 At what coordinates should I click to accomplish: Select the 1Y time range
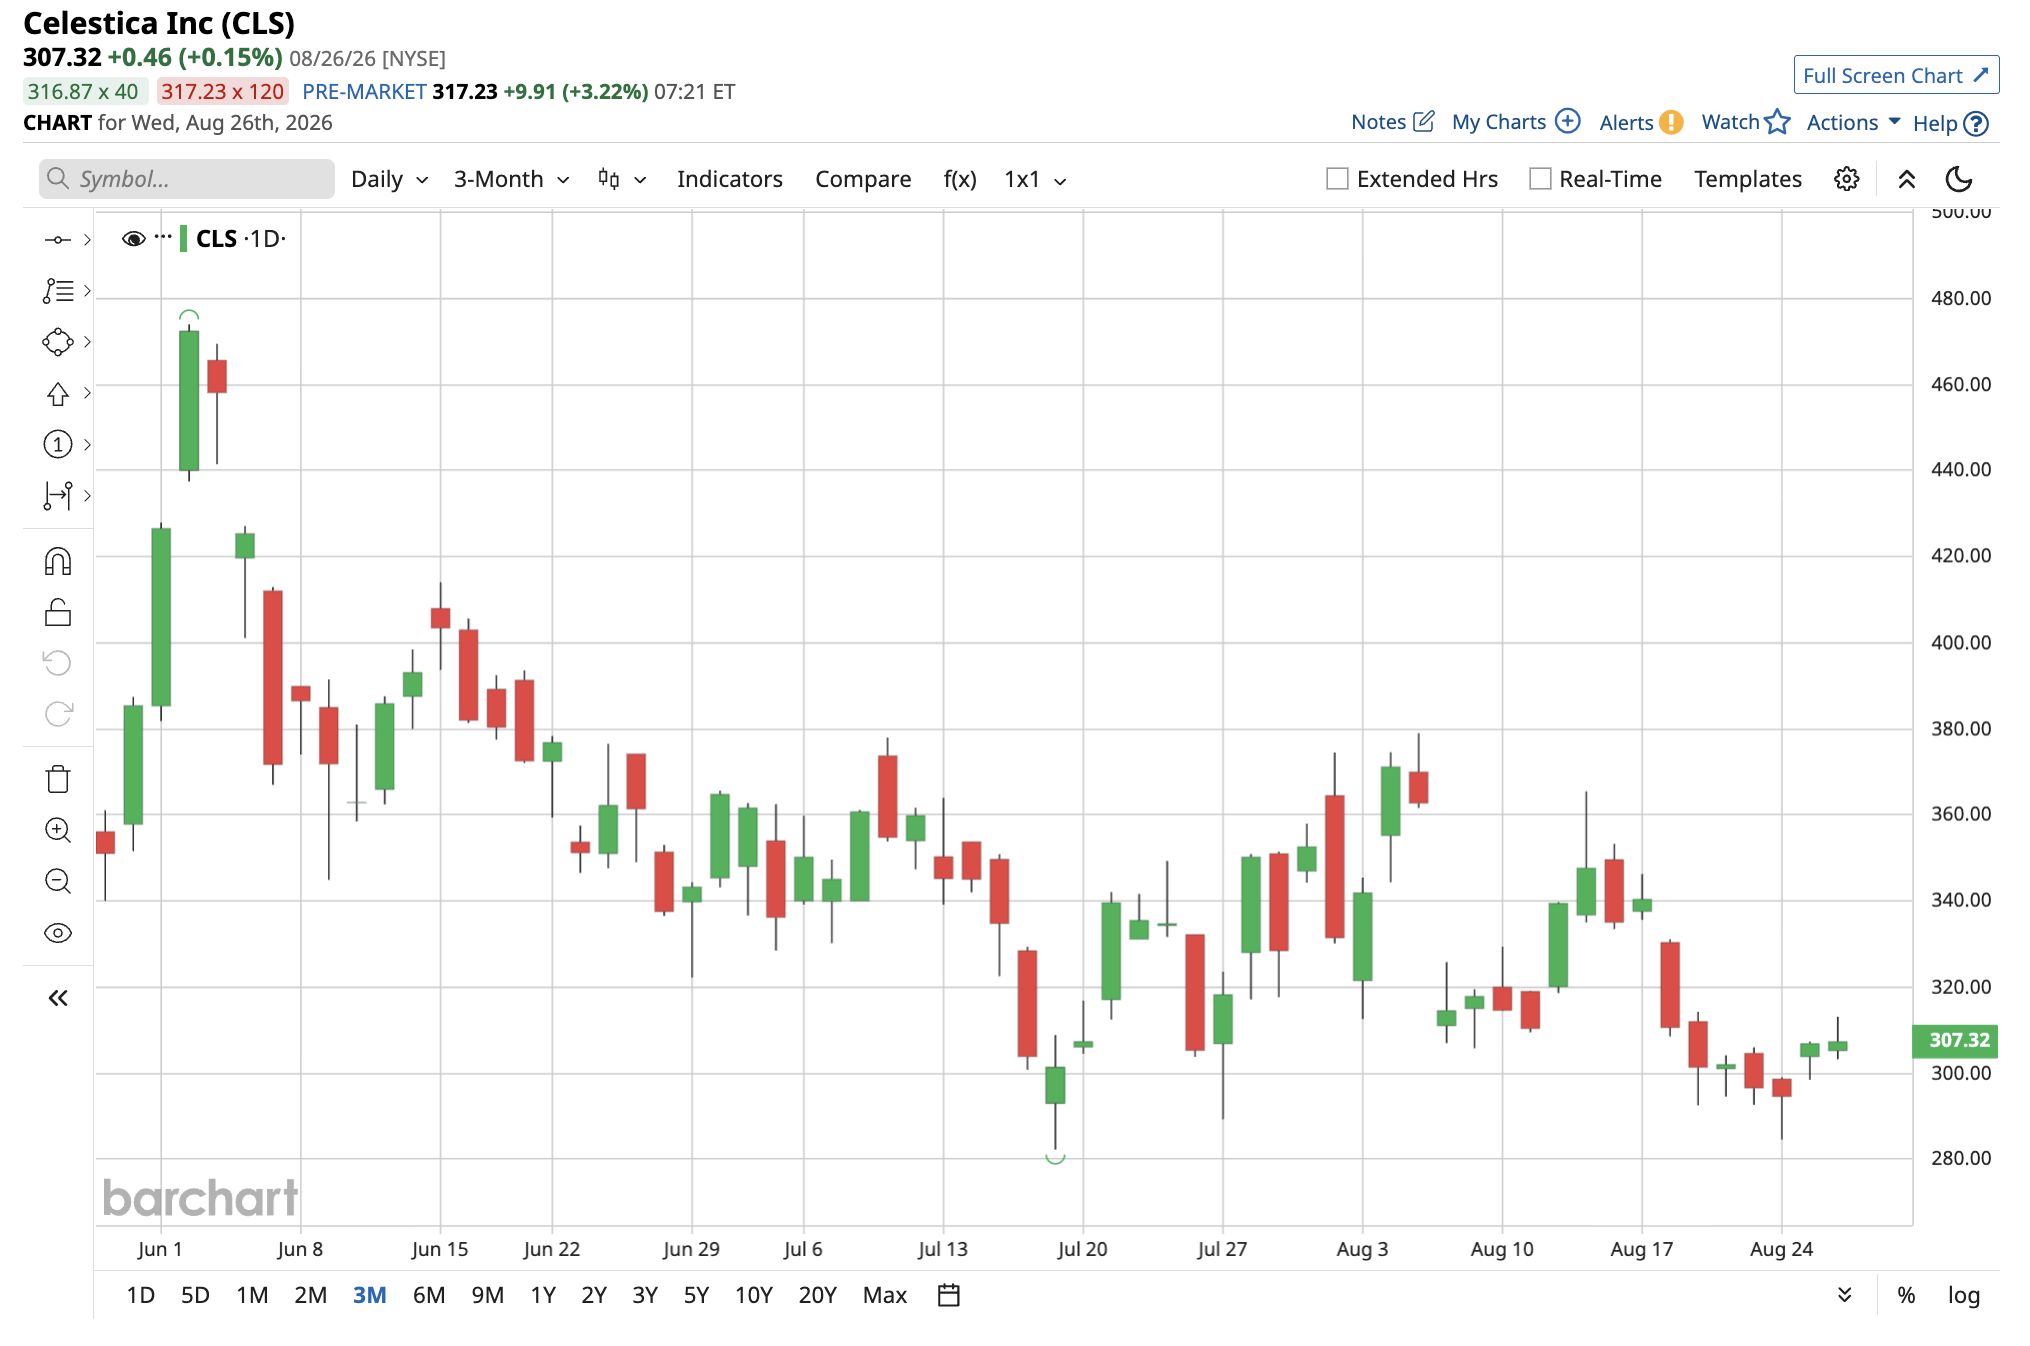tap(543, 1296)
